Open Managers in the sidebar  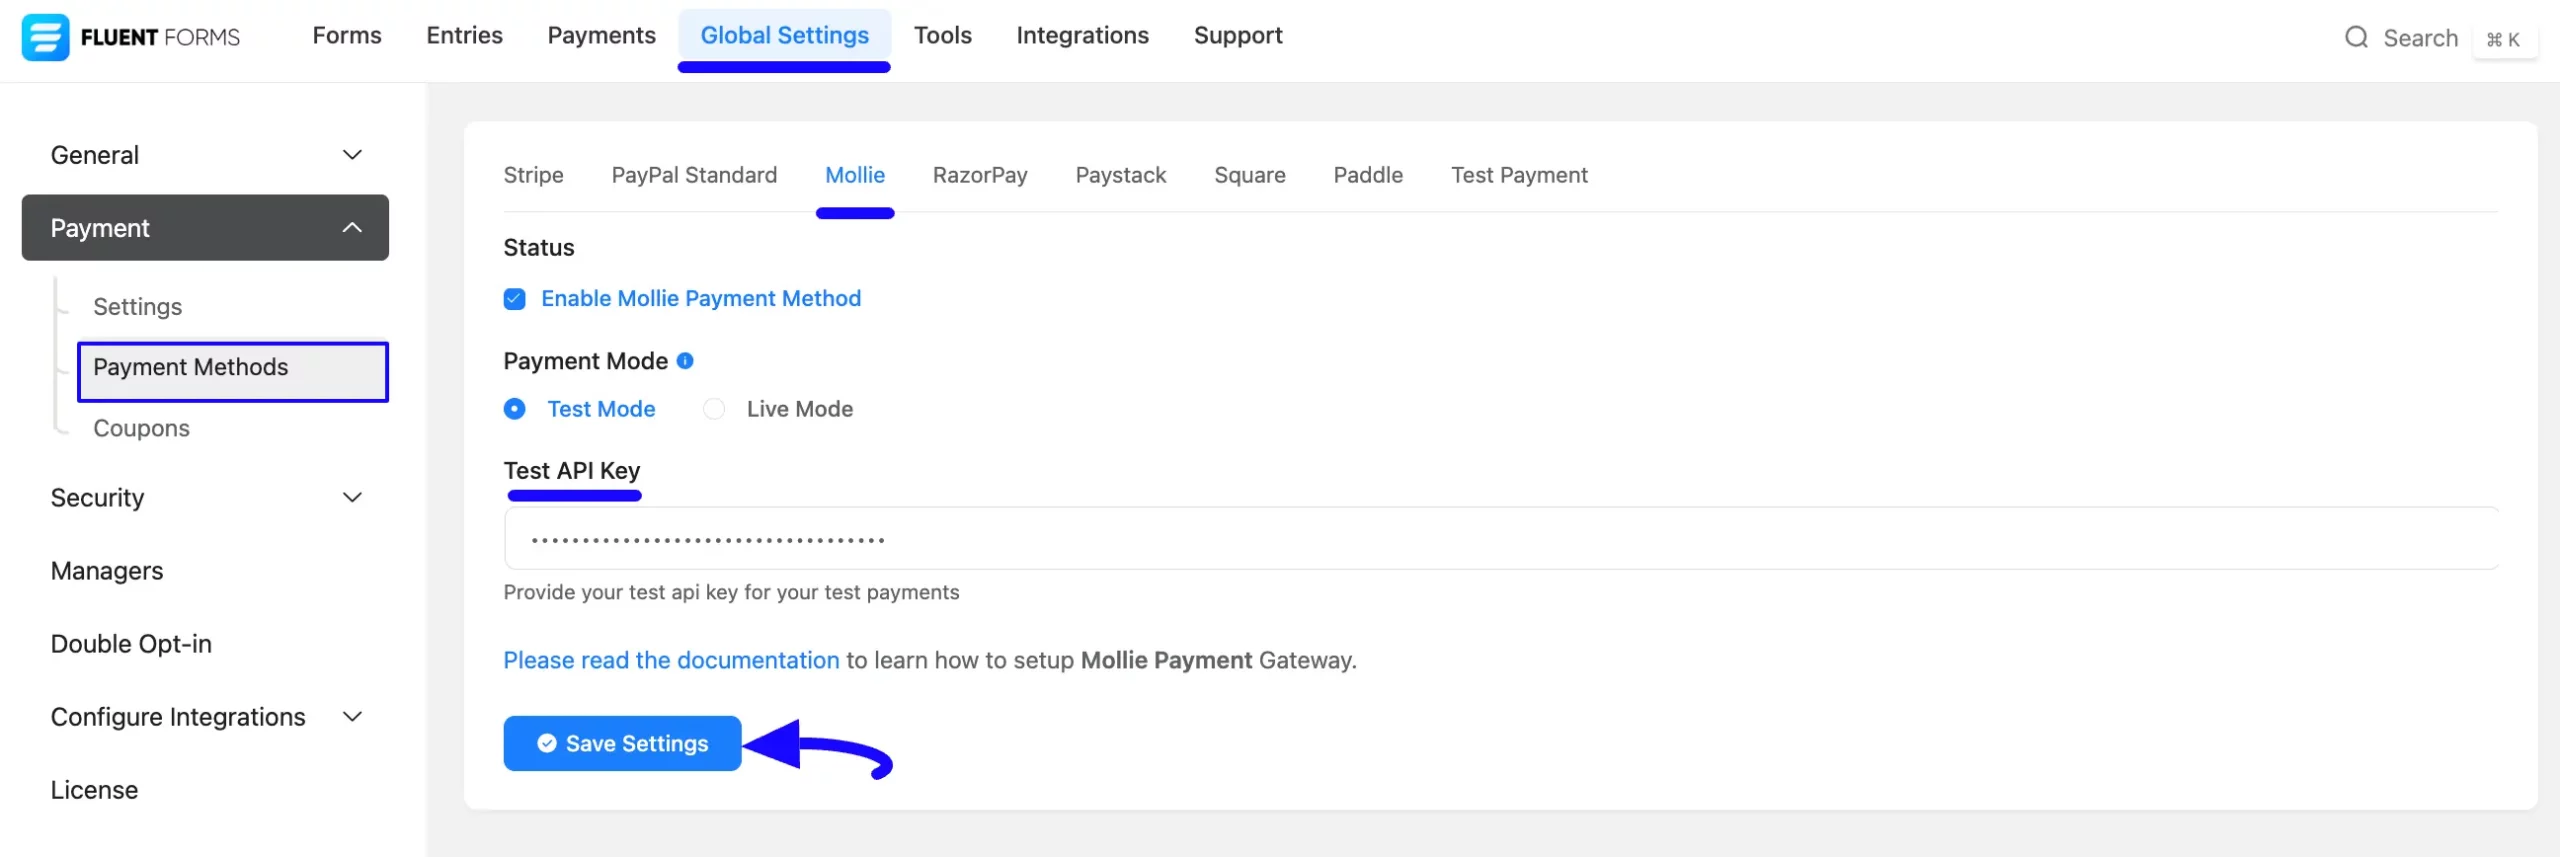click(x=107, y=571)
